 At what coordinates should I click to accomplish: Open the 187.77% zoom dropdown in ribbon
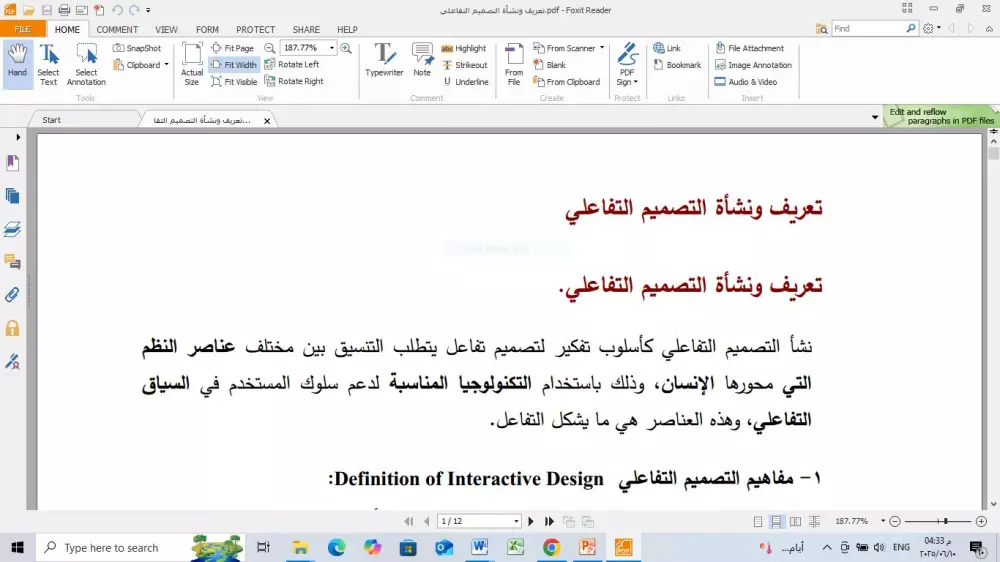click(x=332, y=48)
